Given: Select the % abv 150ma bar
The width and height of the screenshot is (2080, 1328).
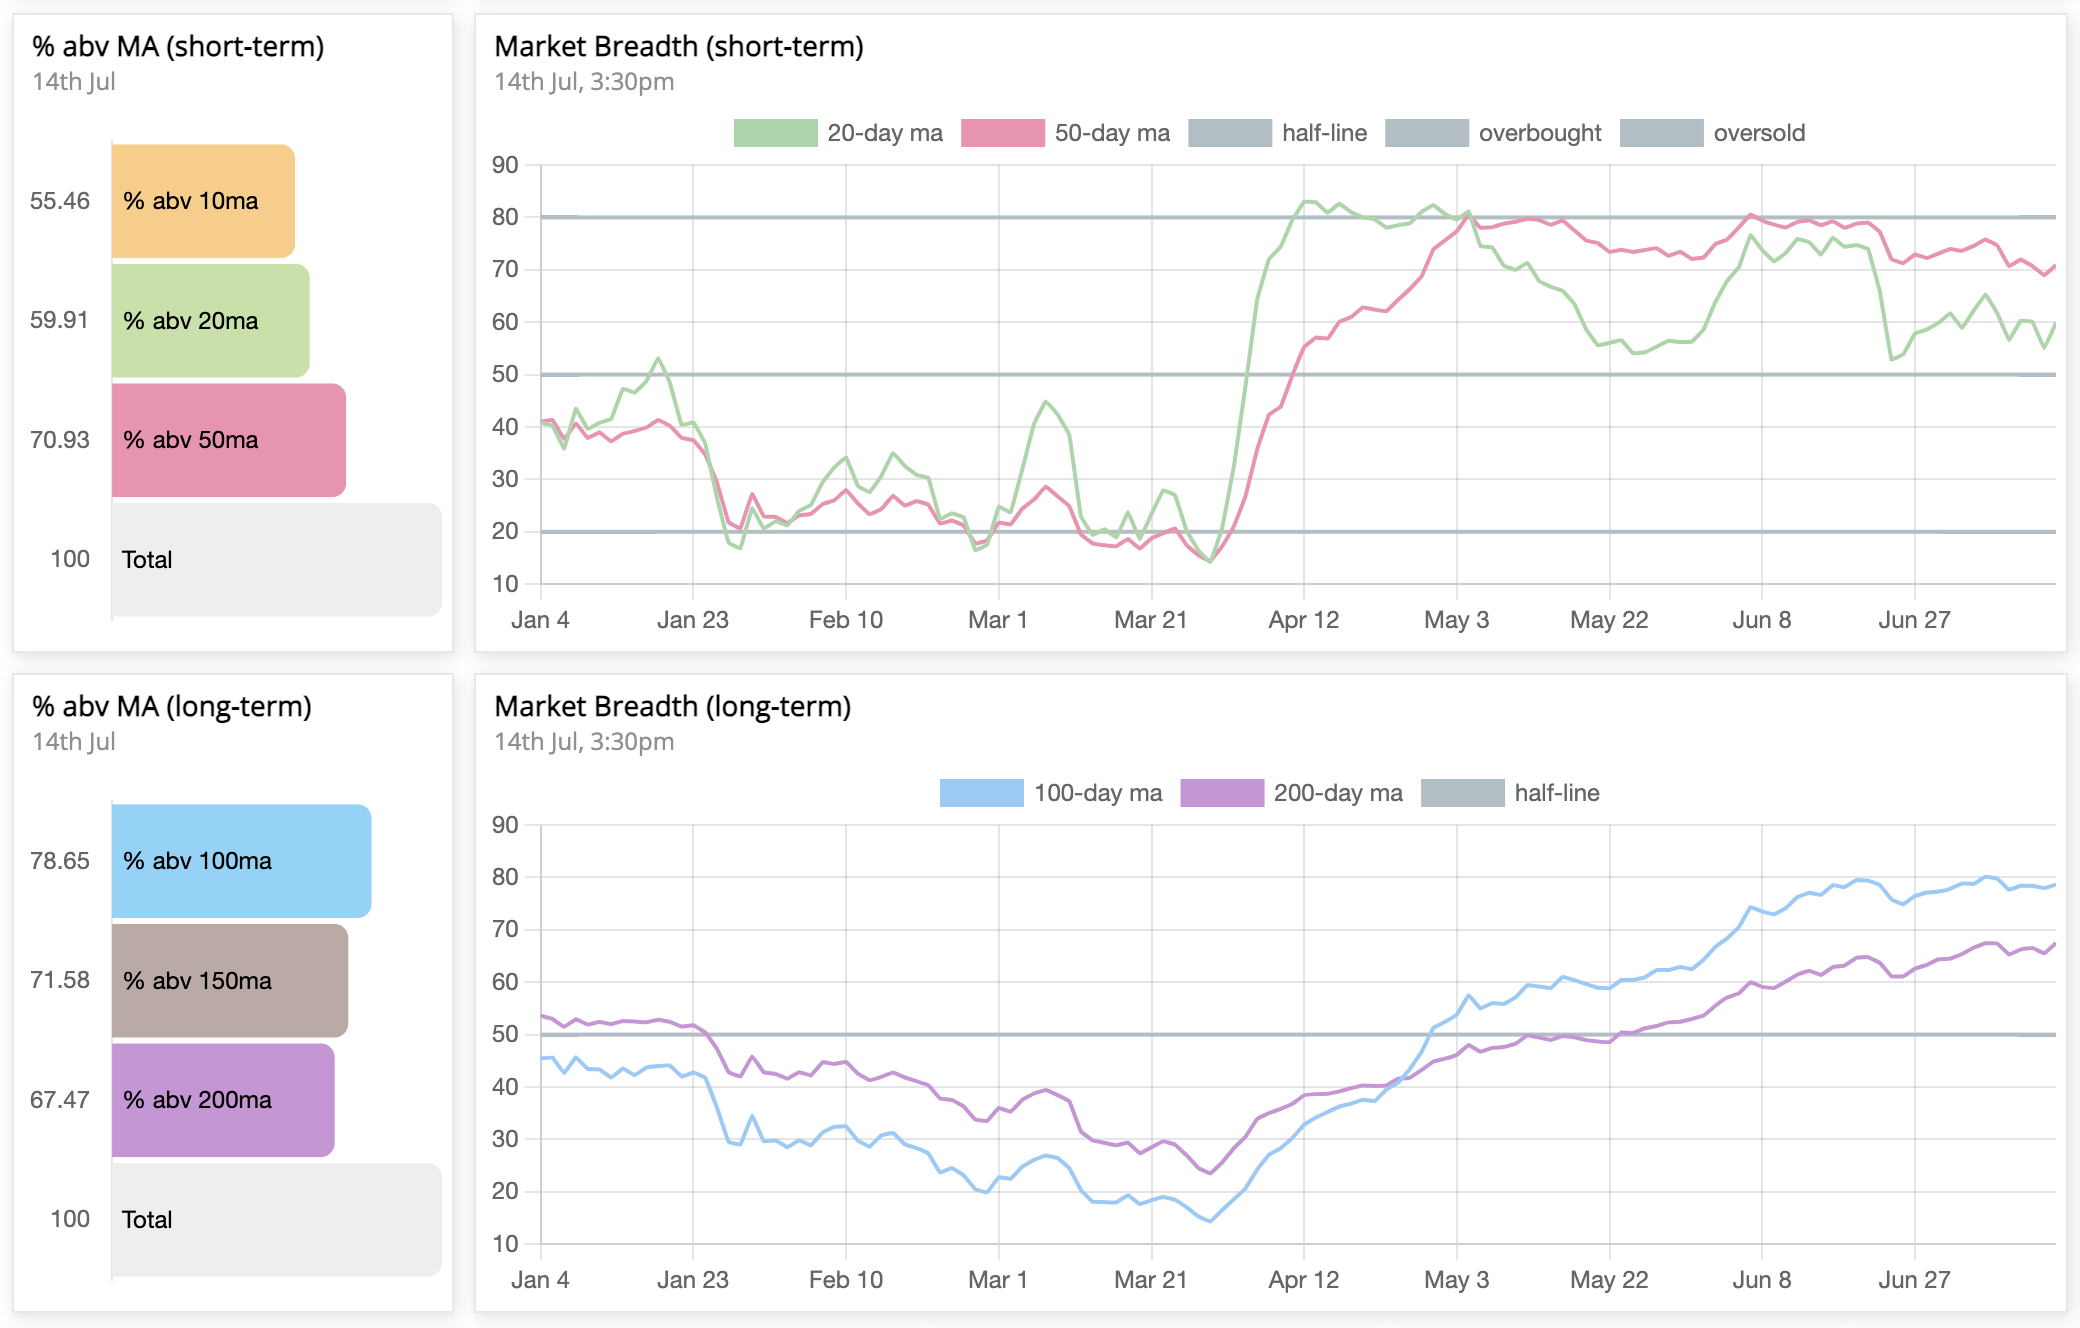Looking at the screenshot, I should [230, 980].
